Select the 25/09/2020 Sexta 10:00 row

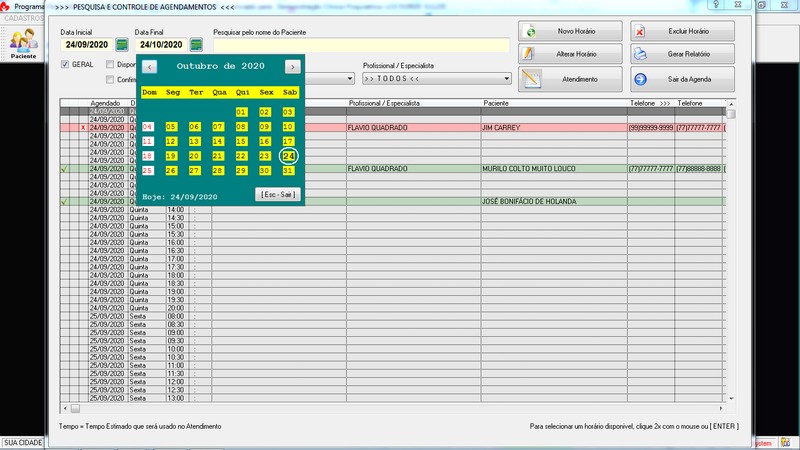[393, 349]
